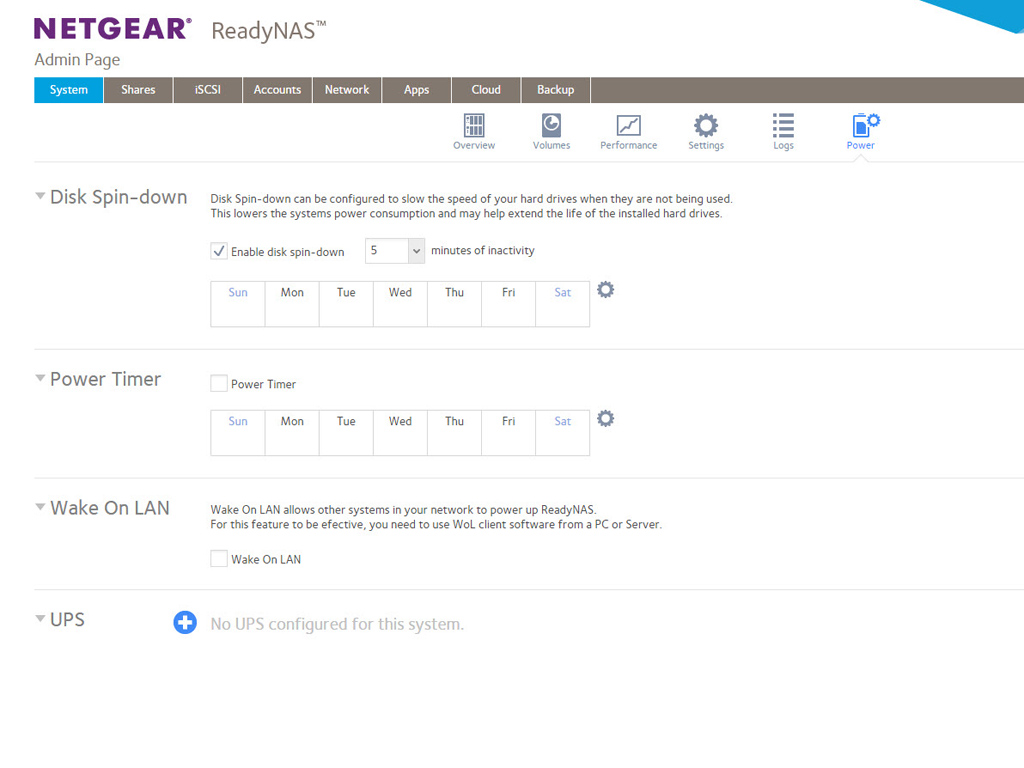Click the Disk Spin-down schedule gear icon
1024x768 pixels.
coord(605,289)
